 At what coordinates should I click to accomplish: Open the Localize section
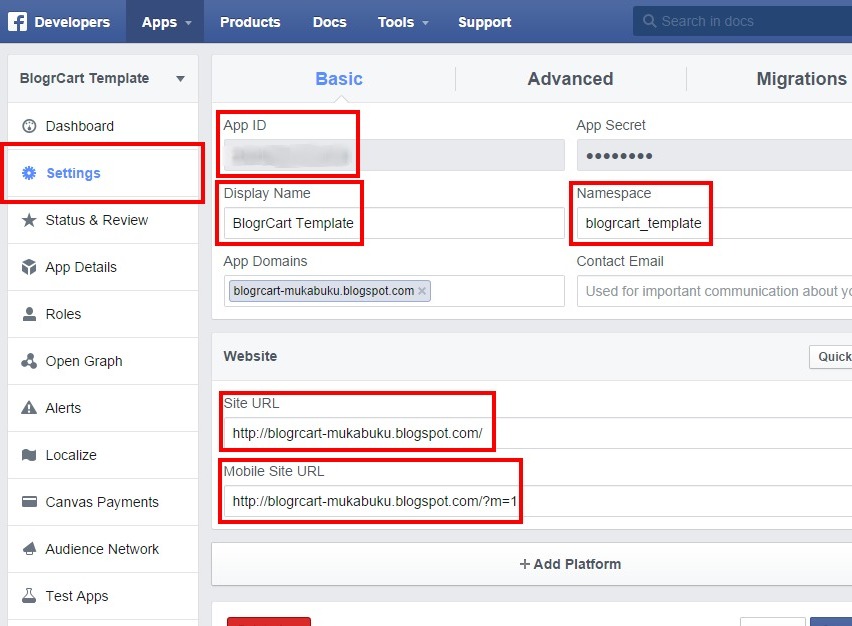tap(103, 455)
